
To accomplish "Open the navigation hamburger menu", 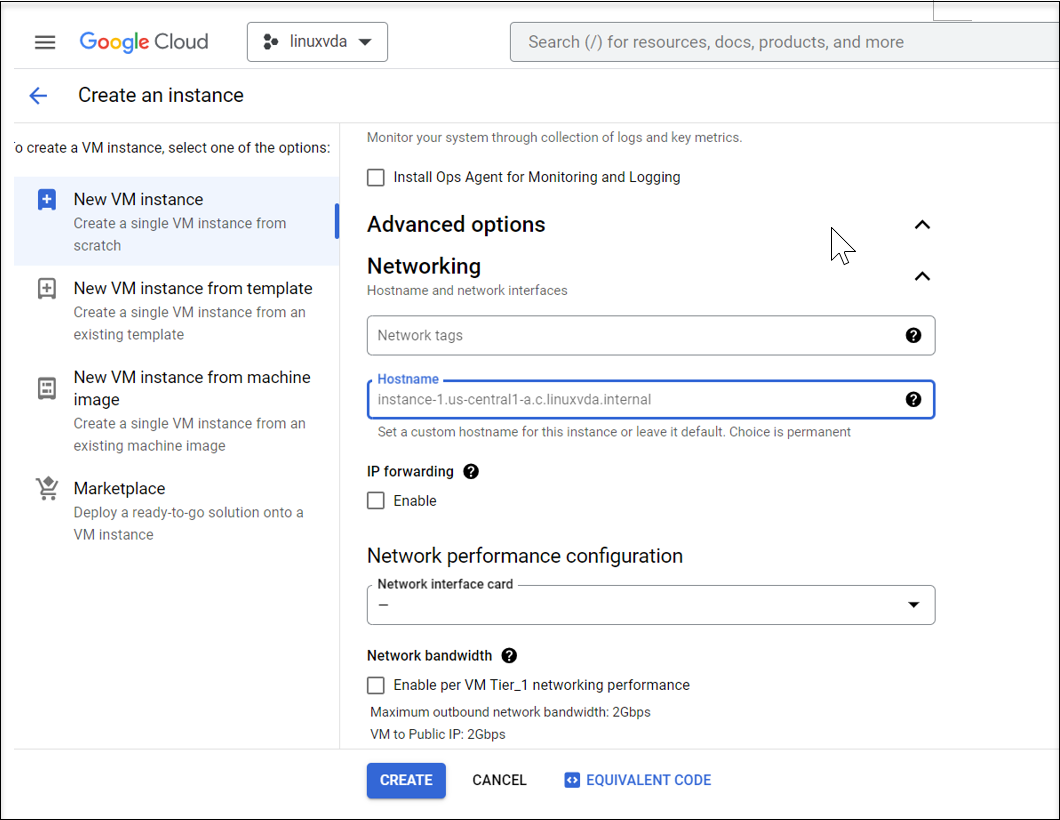I will click(x=44, y=41).
